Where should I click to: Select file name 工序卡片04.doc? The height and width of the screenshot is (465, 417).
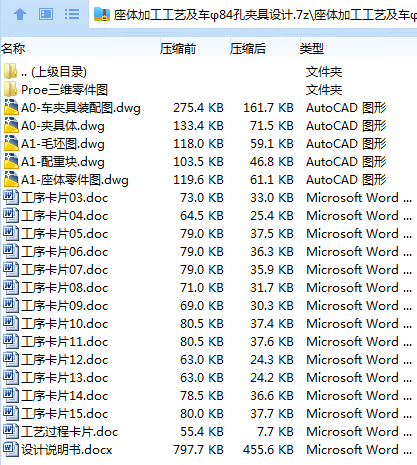pos(65,216)
